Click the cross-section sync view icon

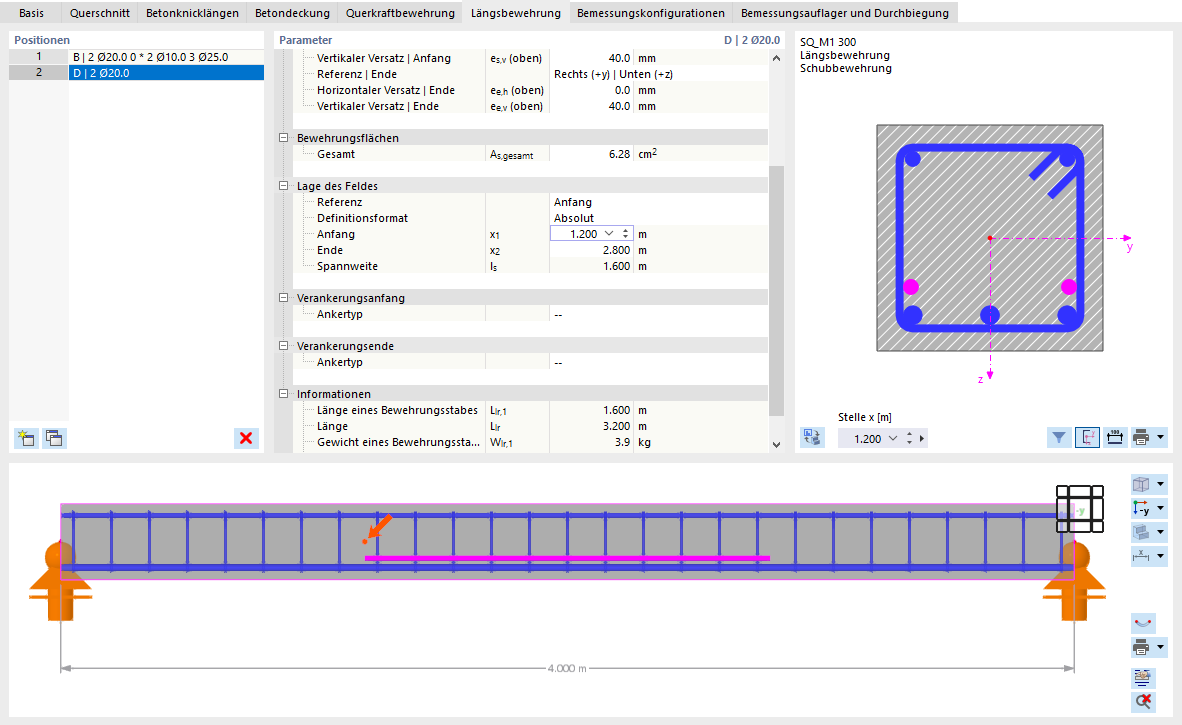click(x=812, y=438)
